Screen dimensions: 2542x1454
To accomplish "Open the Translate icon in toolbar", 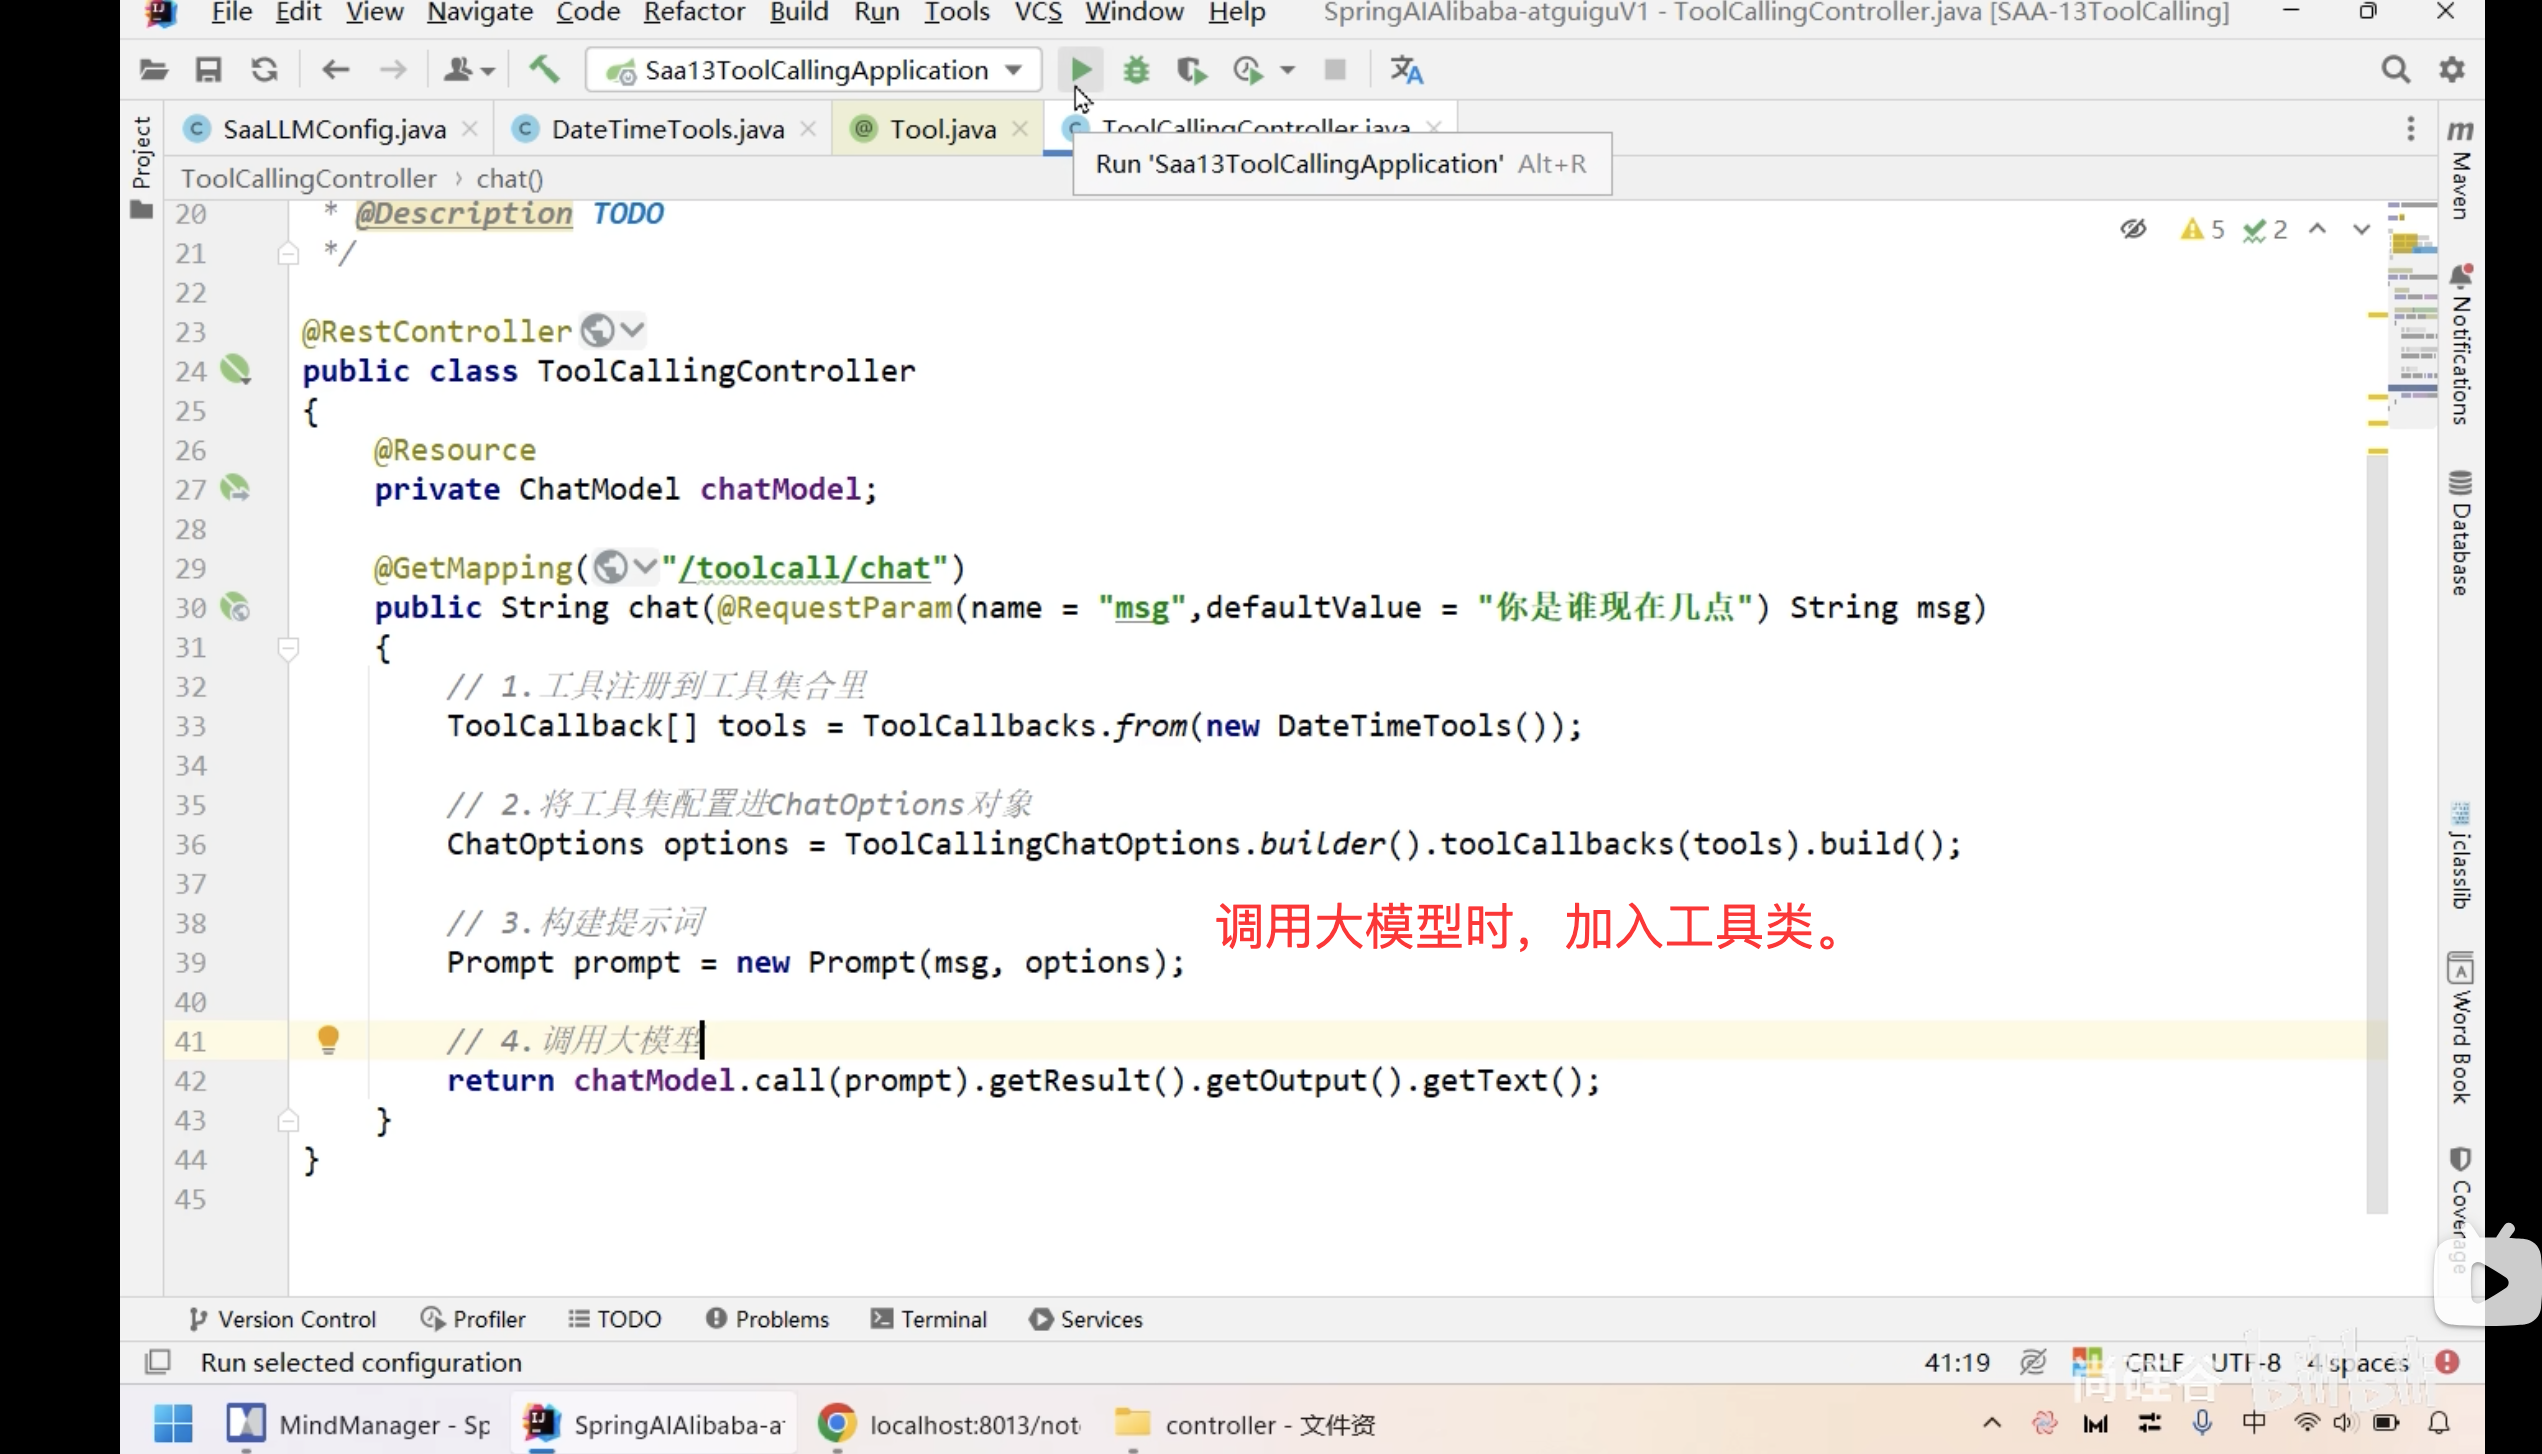I will [1406, 70].
